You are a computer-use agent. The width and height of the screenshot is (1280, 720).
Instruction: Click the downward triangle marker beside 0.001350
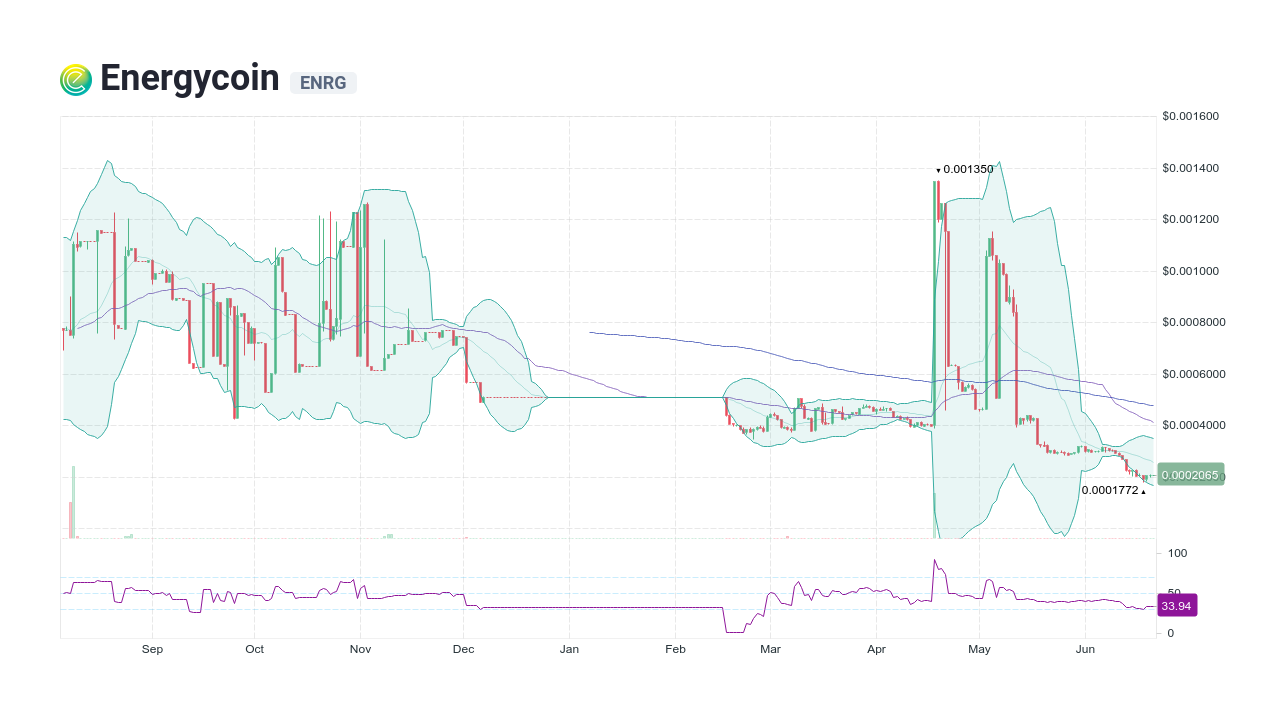click(938, 170)
